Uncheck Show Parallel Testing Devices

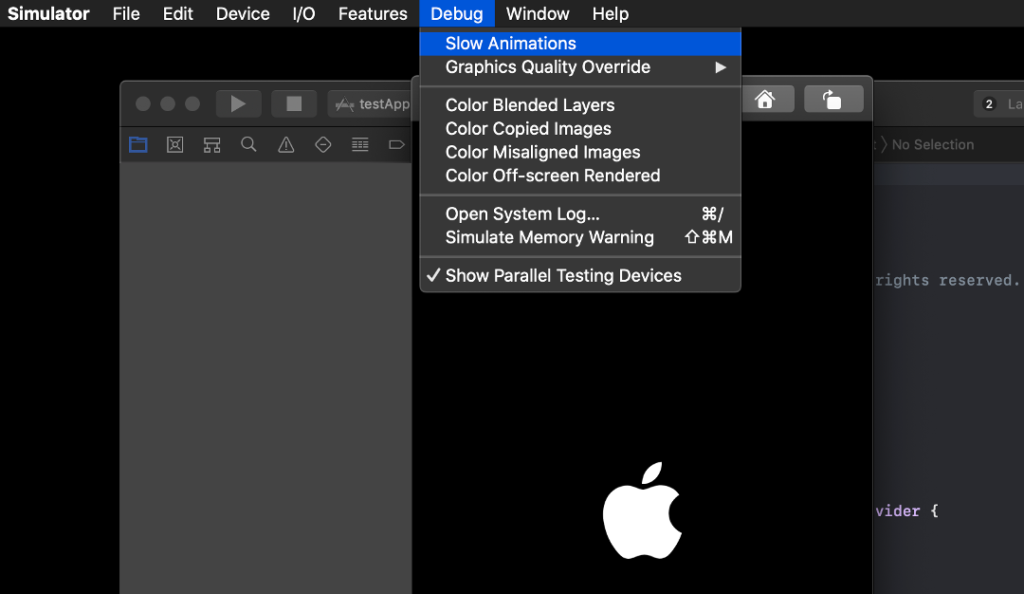tap(580, 275)
